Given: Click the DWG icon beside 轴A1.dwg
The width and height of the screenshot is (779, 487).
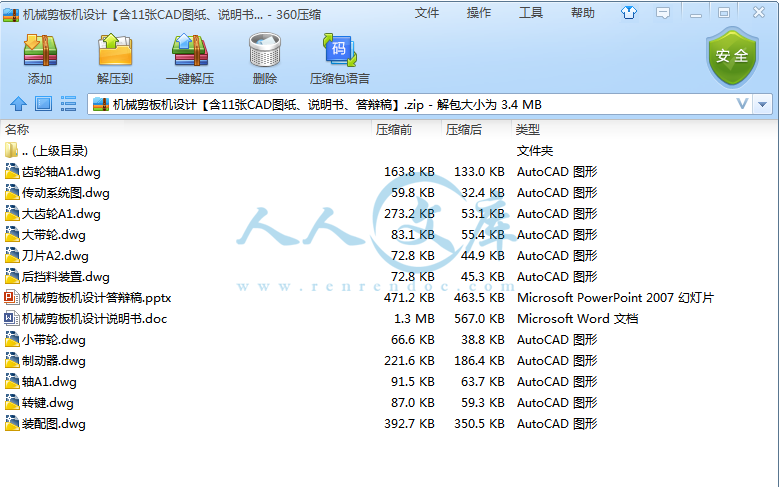Looking at the screenshot, I should (11, 381).
